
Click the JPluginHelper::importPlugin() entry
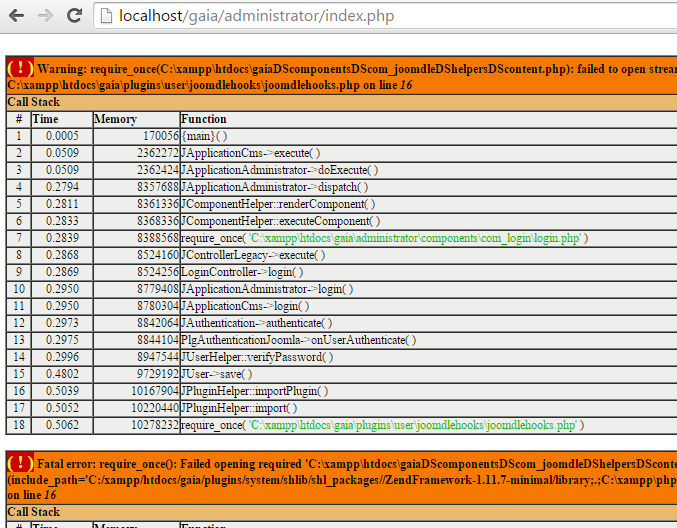click(x=254, y=391)
